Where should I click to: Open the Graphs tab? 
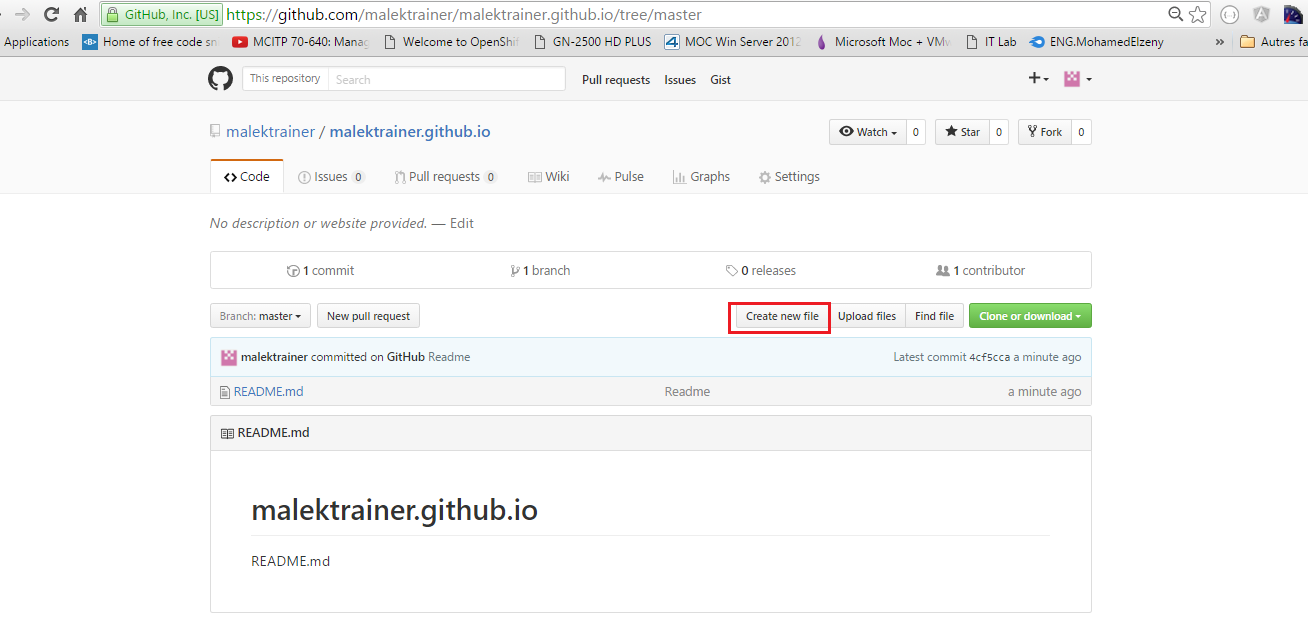(701, 177)
